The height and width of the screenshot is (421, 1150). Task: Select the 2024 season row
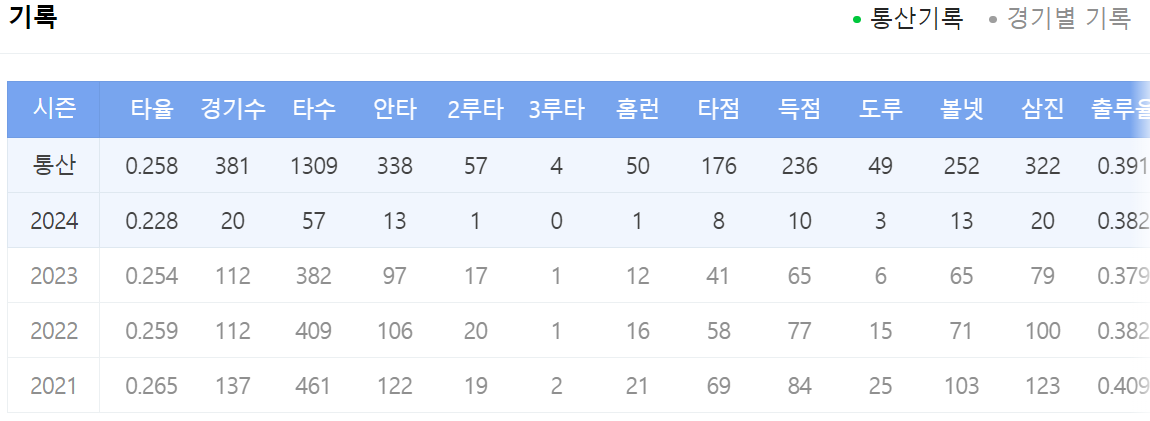pyautogui.click(x=579, y=221)
